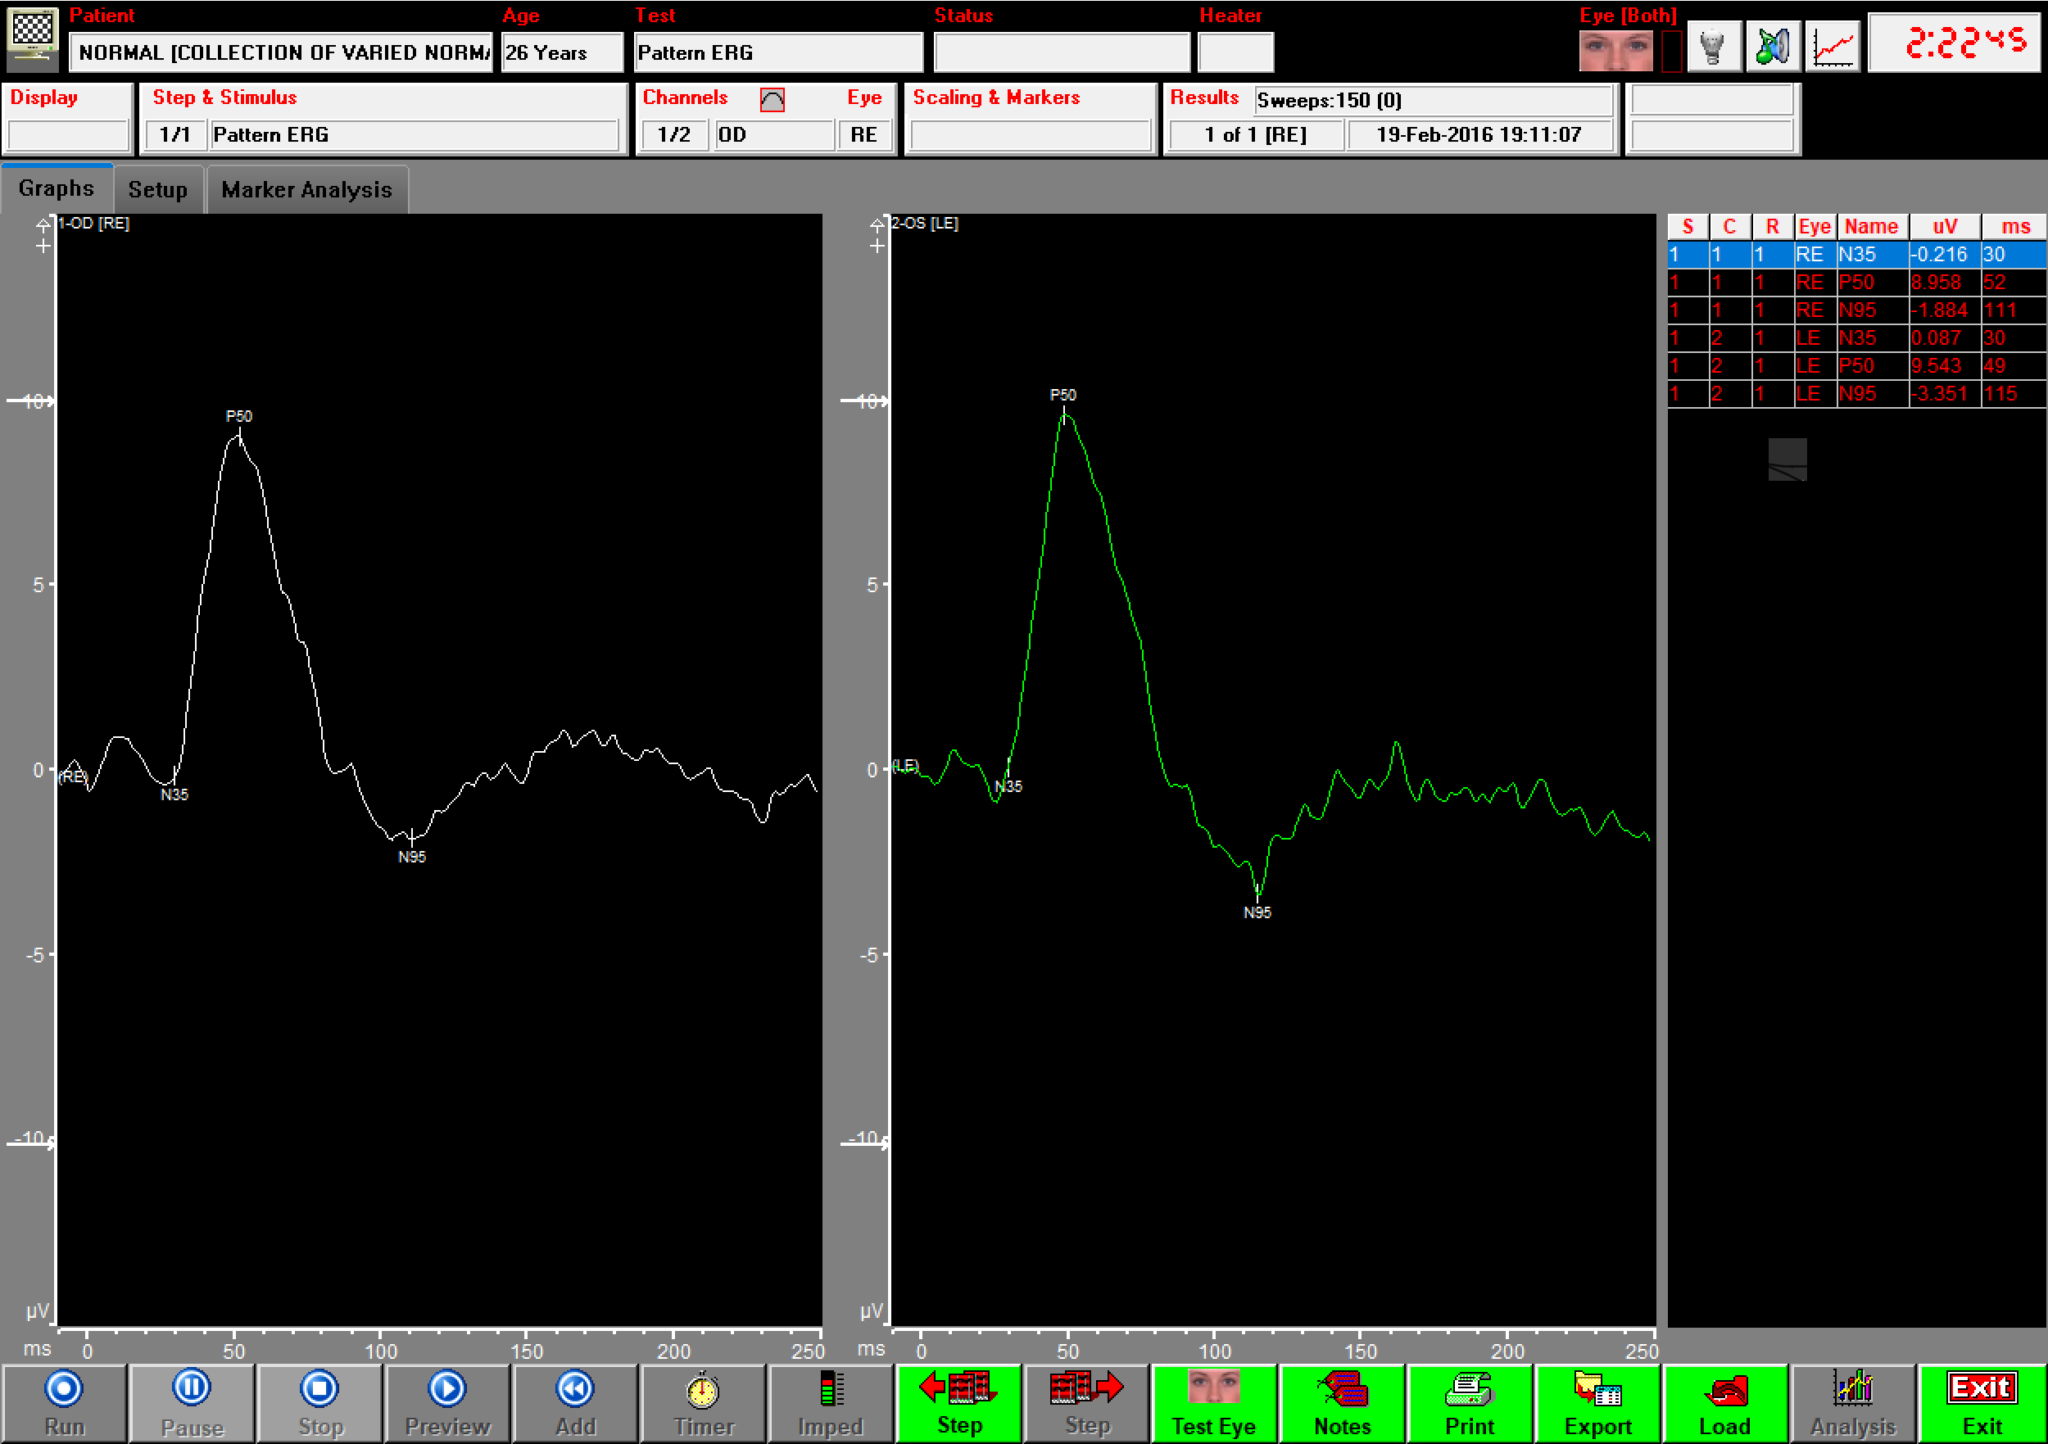Go to previous Step with left arrow
Viewport: 2048px width, 1444px height.
[x=958, y=1404]
